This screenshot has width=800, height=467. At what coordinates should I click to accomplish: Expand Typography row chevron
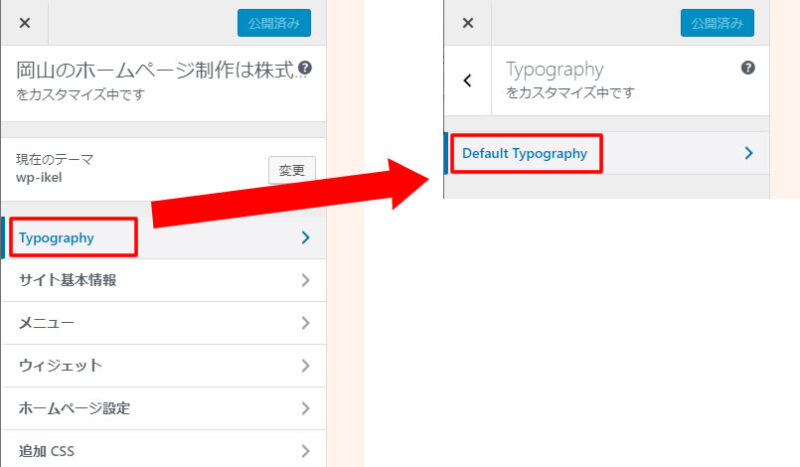pyautogui.click(x=305, y=238)
